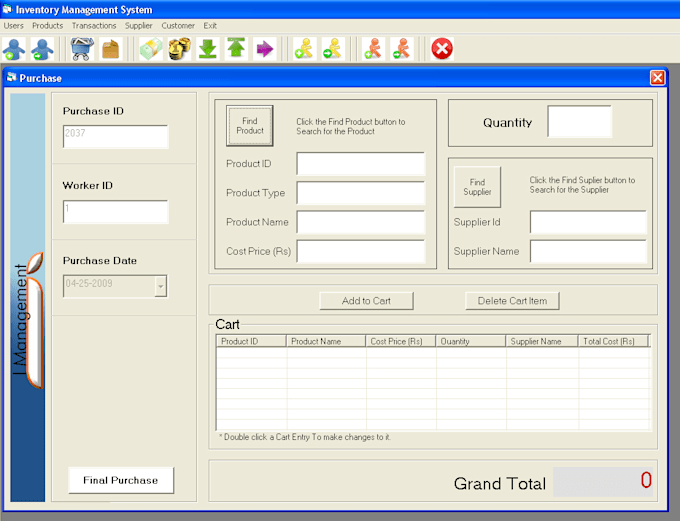
Task: Click the gold coins stack icon
Action: pos(179,49)
